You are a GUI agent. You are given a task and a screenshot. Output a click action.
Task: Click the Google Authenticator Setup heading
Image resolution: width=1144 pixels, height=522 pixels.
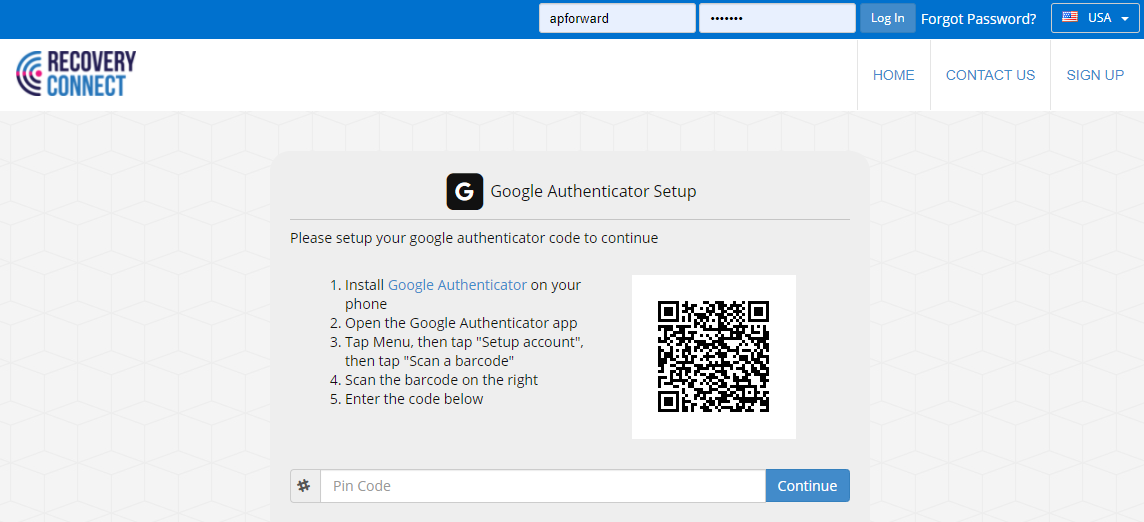tap(593, 192)
